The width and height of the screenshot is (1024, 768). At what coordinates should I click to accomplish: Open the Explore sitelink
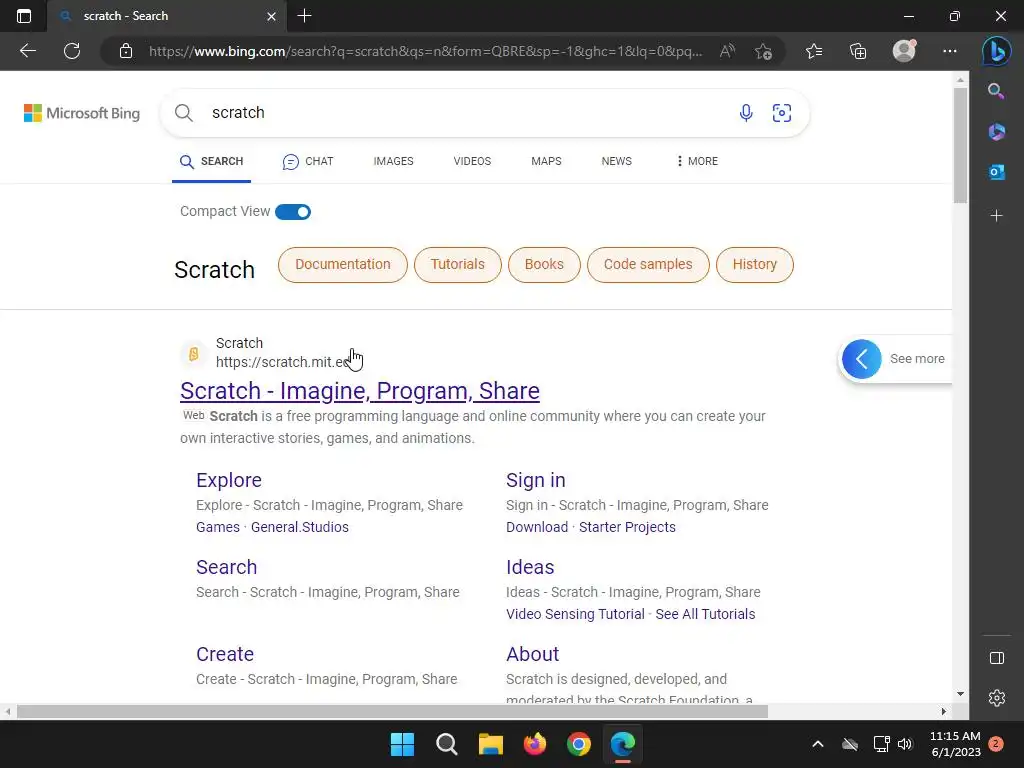coord(229,480)
